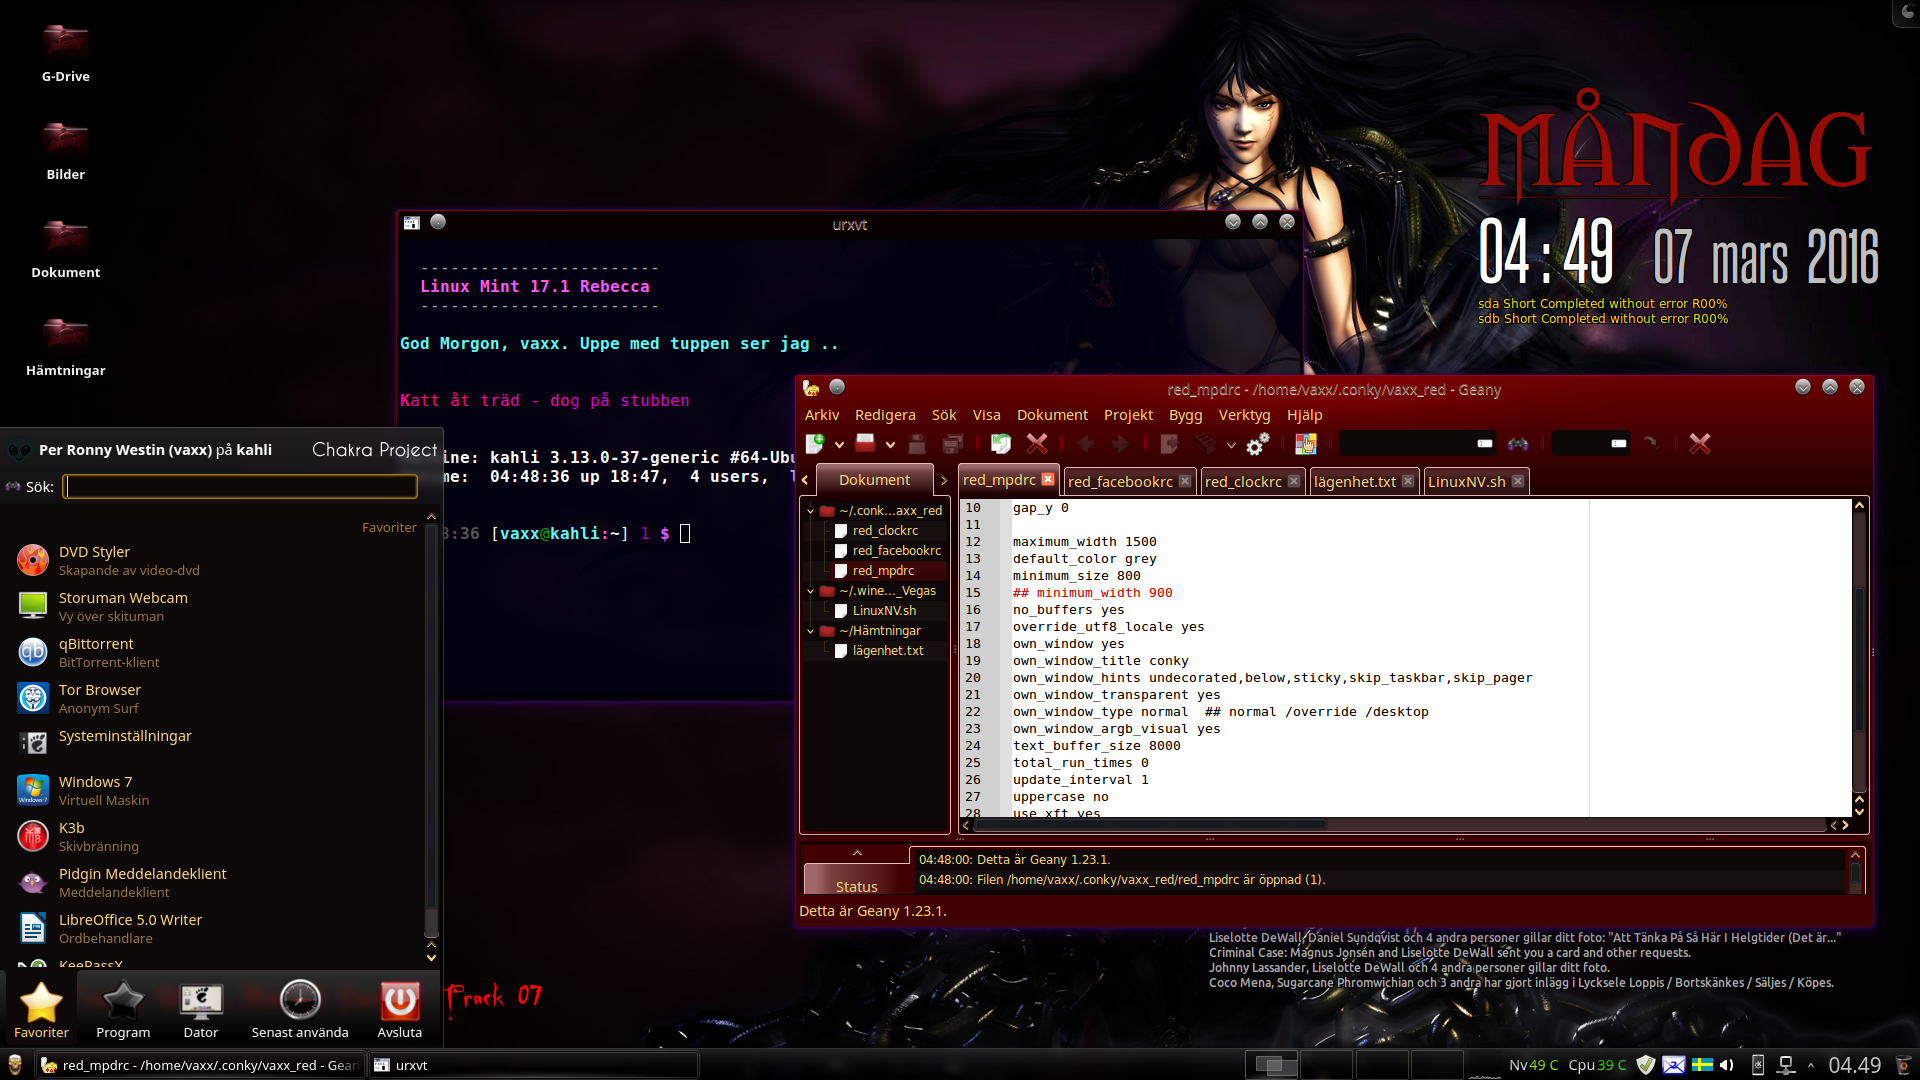
Task: Select lägenhet.txt in the document tree
Action: (x=888, y=651)
